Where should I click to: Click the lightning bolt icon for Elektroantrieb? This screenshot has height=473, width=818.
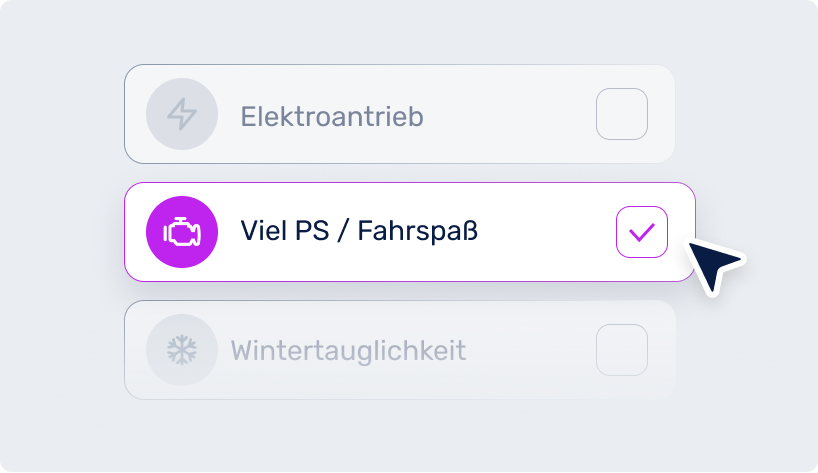[x=182, y=116]
